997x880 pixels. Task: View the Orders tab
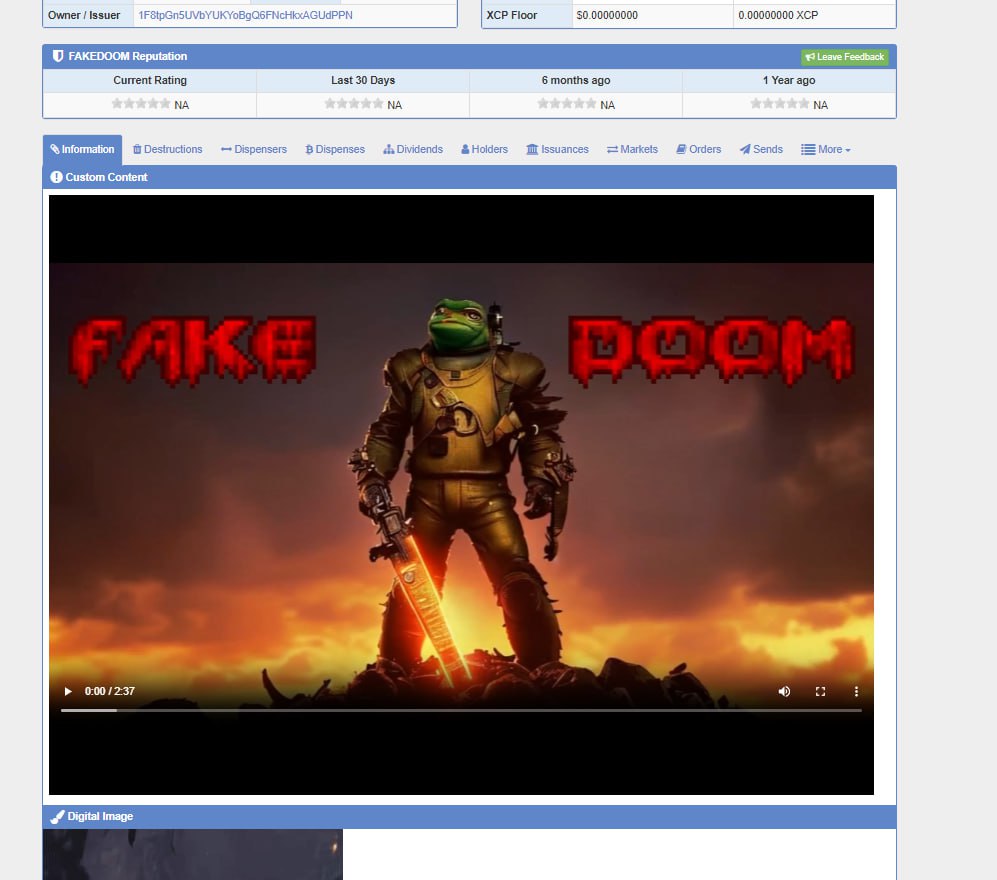tap(699, 149)
